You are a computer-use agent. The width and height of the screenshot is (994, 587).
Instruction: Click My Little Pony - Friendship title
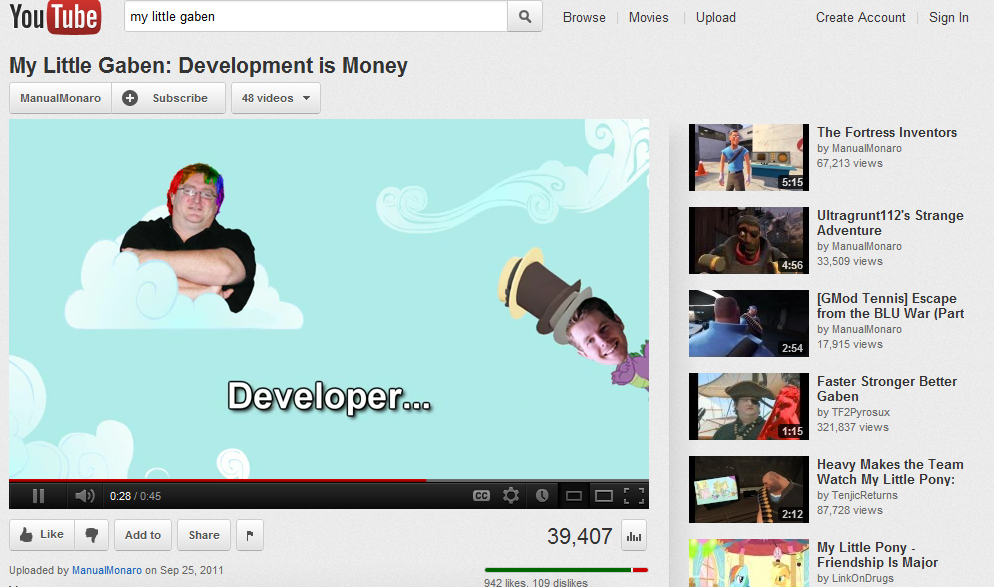tap(877, 555)
